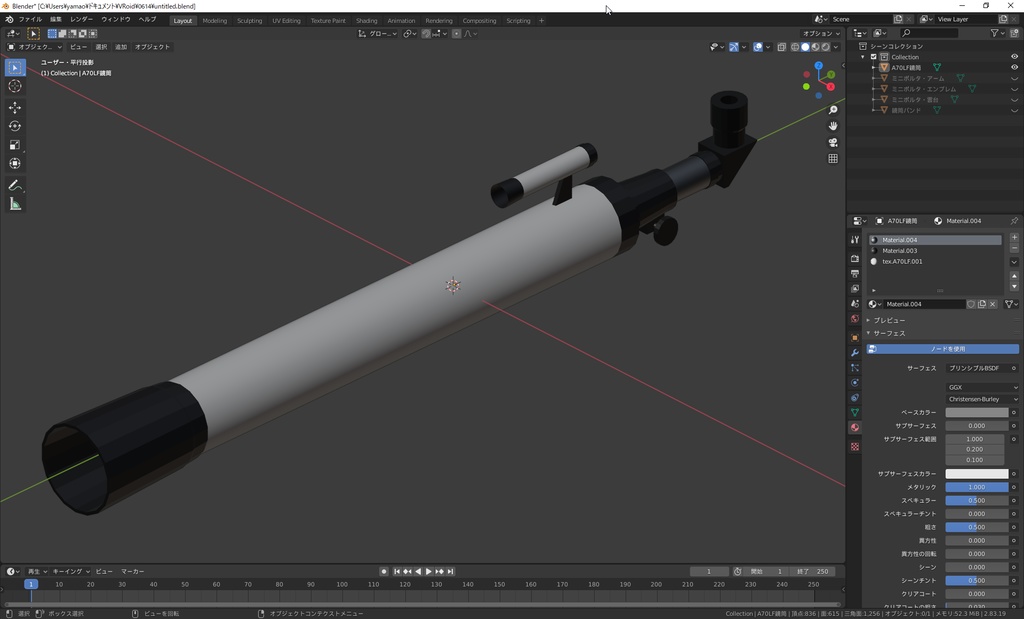Click the viewport zoom magnifier icon
The width and height of the screenshot is (1024, 619).
pos(833,110)
